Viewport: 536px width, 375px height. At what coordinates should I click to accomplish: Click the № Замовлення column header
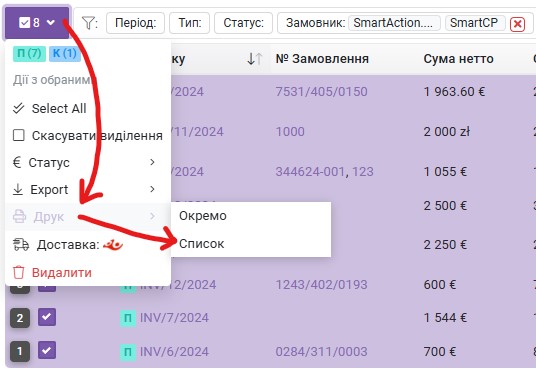pos(322,59)
